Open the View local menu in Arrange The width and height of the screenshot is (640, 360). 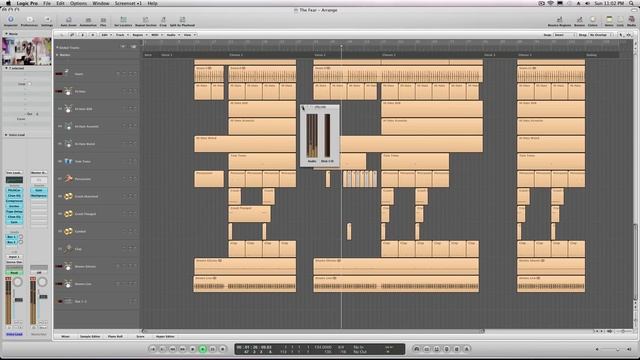[x=189, y=35]
